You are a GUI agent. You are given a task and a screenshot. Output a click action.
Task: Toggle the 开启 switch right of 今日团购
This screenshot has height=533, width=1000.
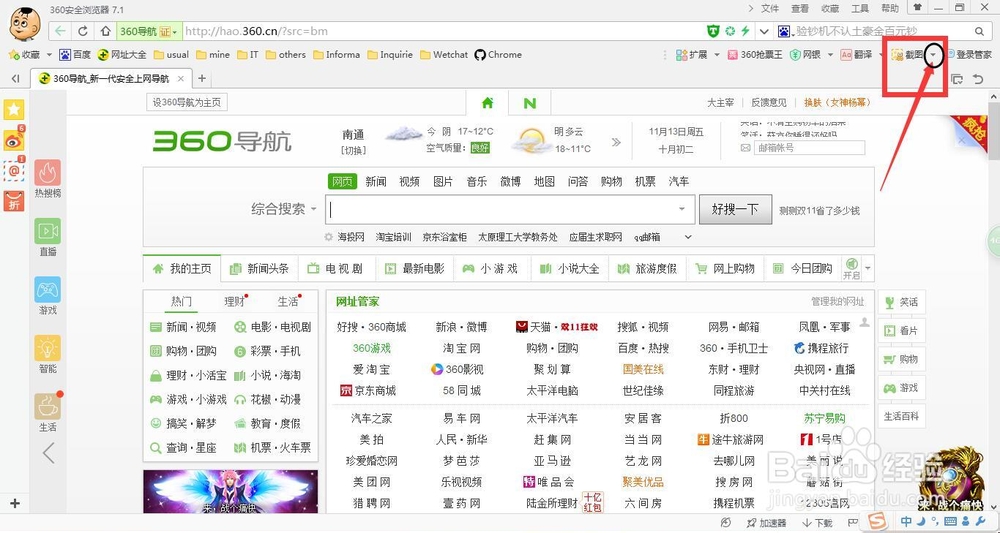click(x=851, y=268)
